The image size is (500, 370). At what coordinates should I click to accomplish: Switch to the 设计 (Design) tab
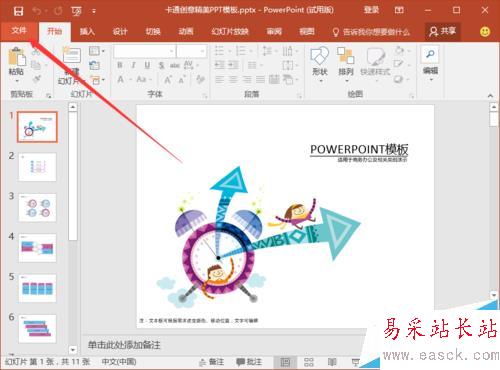coord(120,32)
